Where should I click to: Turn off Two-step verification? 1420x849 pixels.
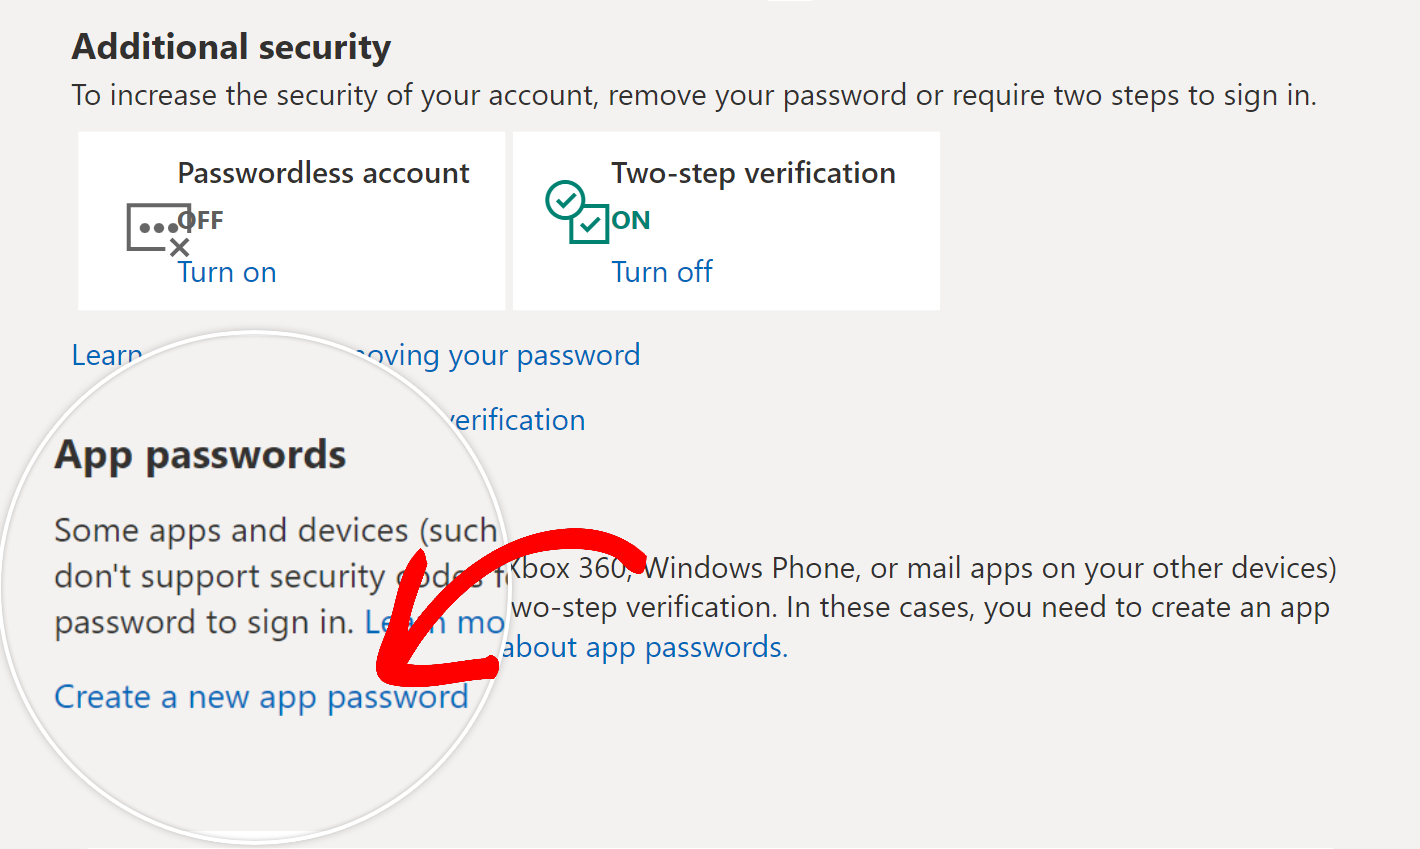click(x=662, y=272)
